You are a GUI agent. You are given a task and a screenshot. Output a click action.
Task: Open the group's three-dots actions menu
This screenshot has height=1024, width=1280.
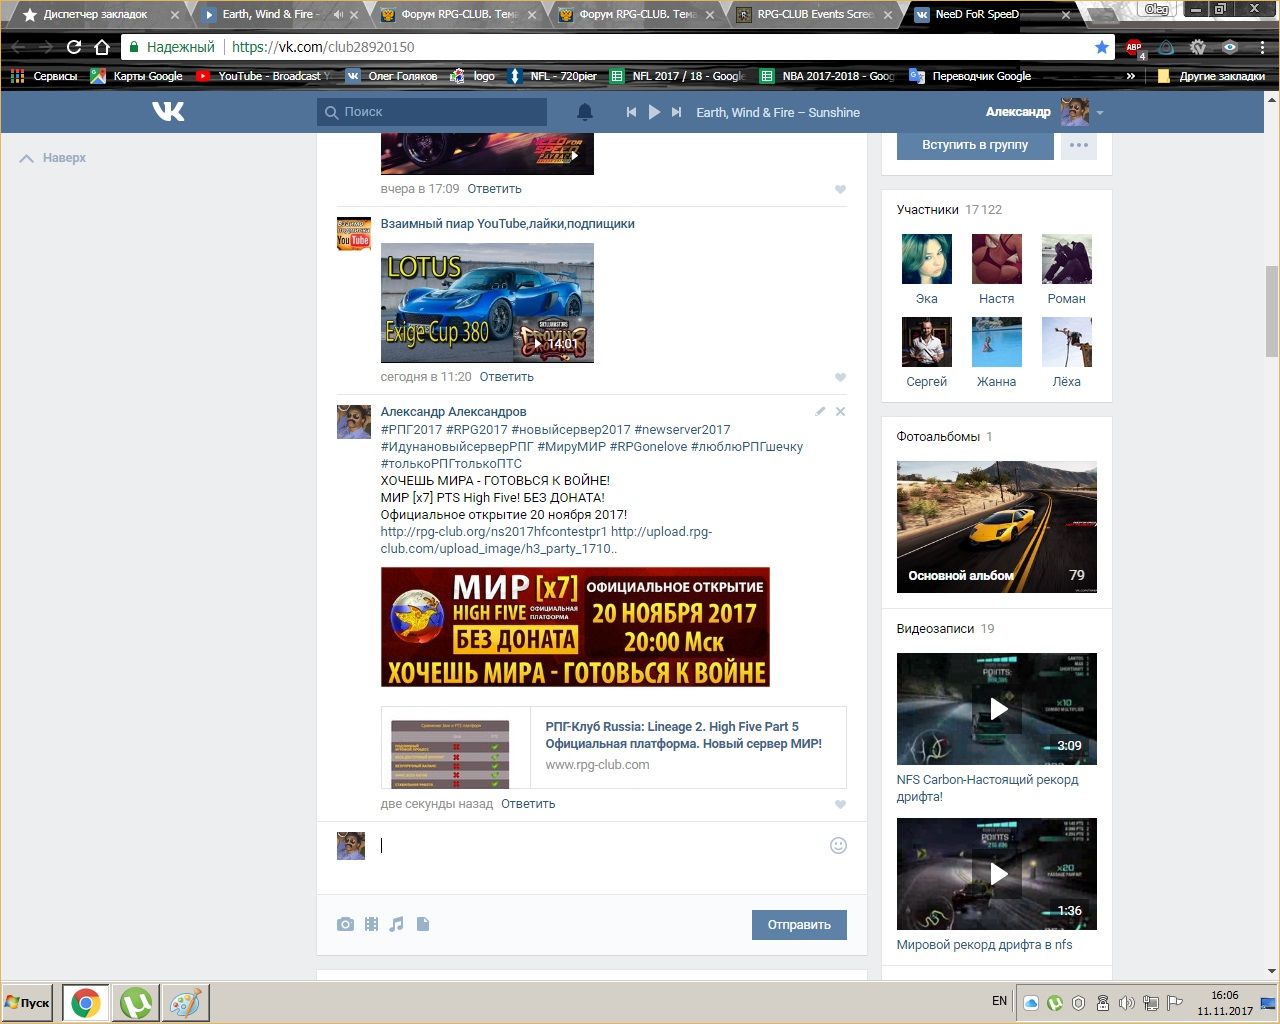(1078, 145)
